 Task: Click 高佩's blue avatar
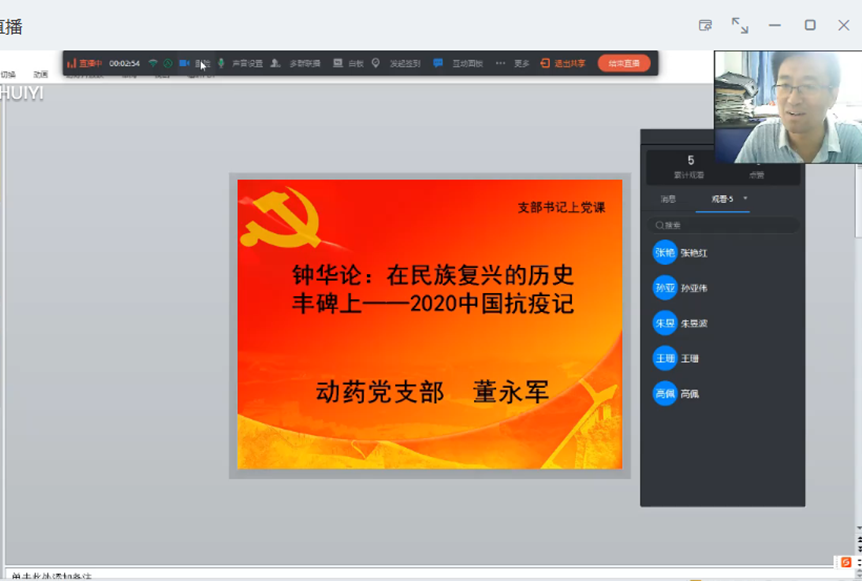(x=665, y=393)
